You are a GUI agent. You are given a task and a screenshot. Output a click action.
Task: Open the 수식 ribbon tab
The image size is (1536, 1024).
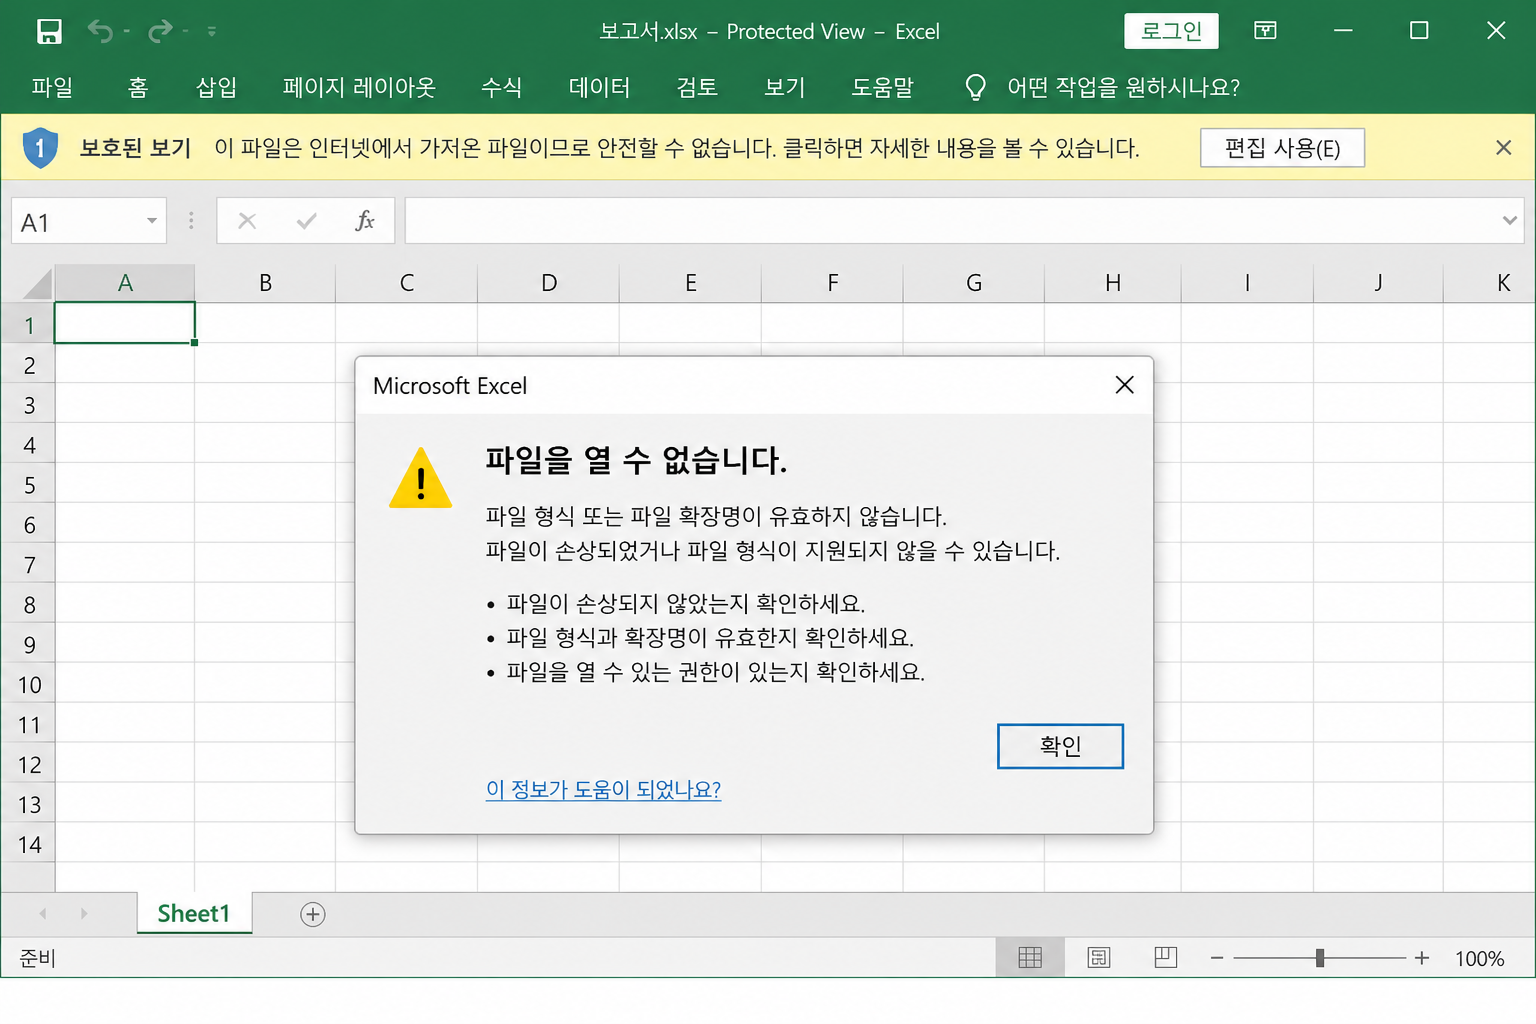502,88
